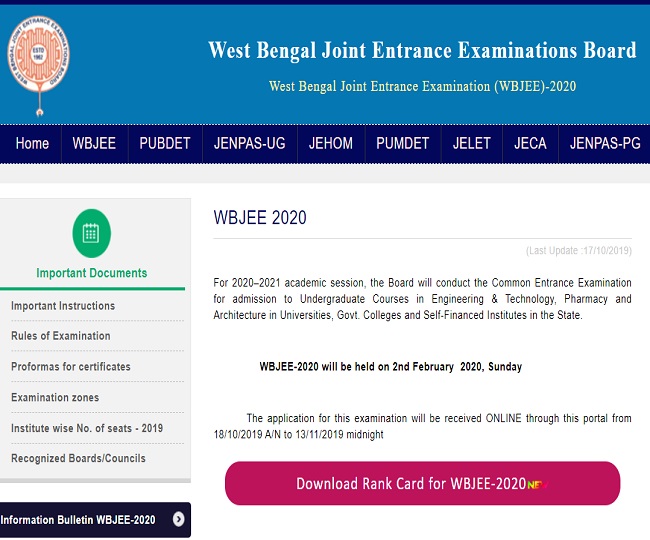Screen dimensions: 650x540
Task: Go to the JENPAS-UG menu item
Action: [250, 143]
